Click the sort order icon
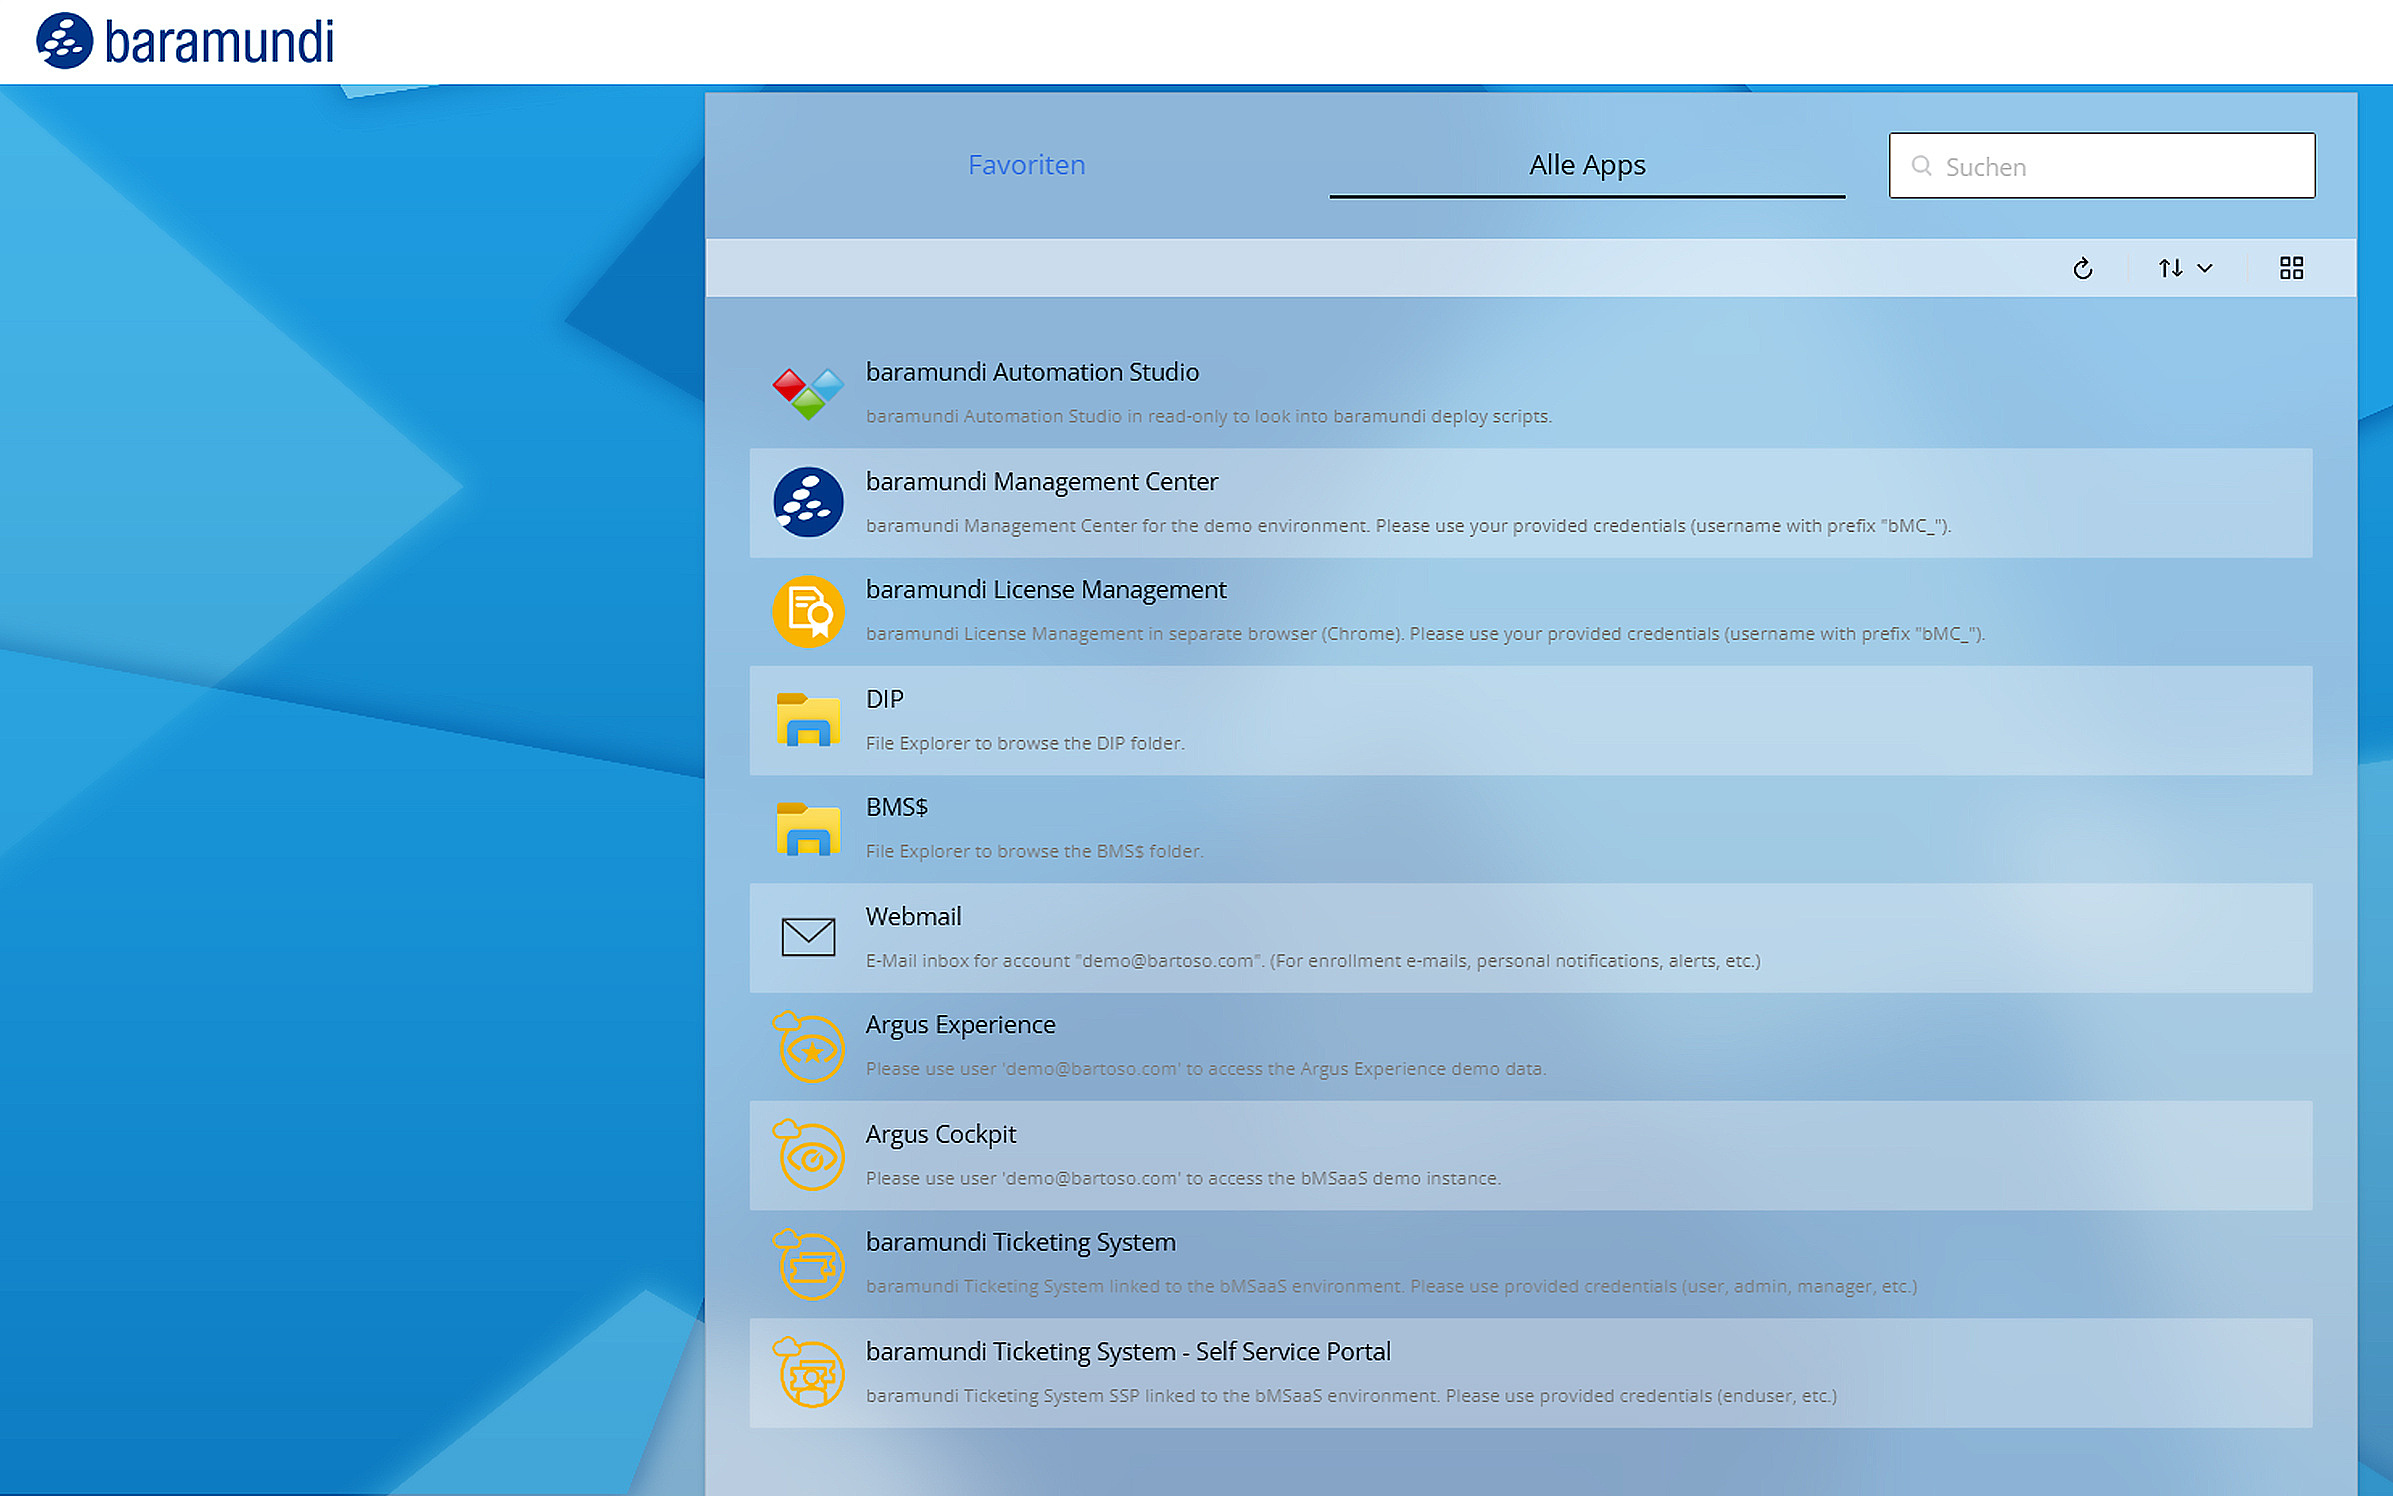Screen dimensions: 2393x1496 2170,268
